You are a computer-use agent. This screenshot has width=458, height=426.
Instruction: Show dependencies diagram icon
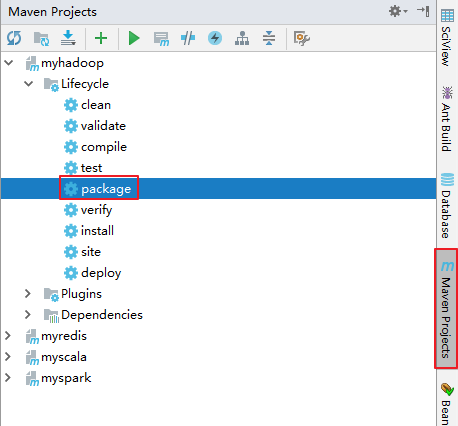[242, 38]
